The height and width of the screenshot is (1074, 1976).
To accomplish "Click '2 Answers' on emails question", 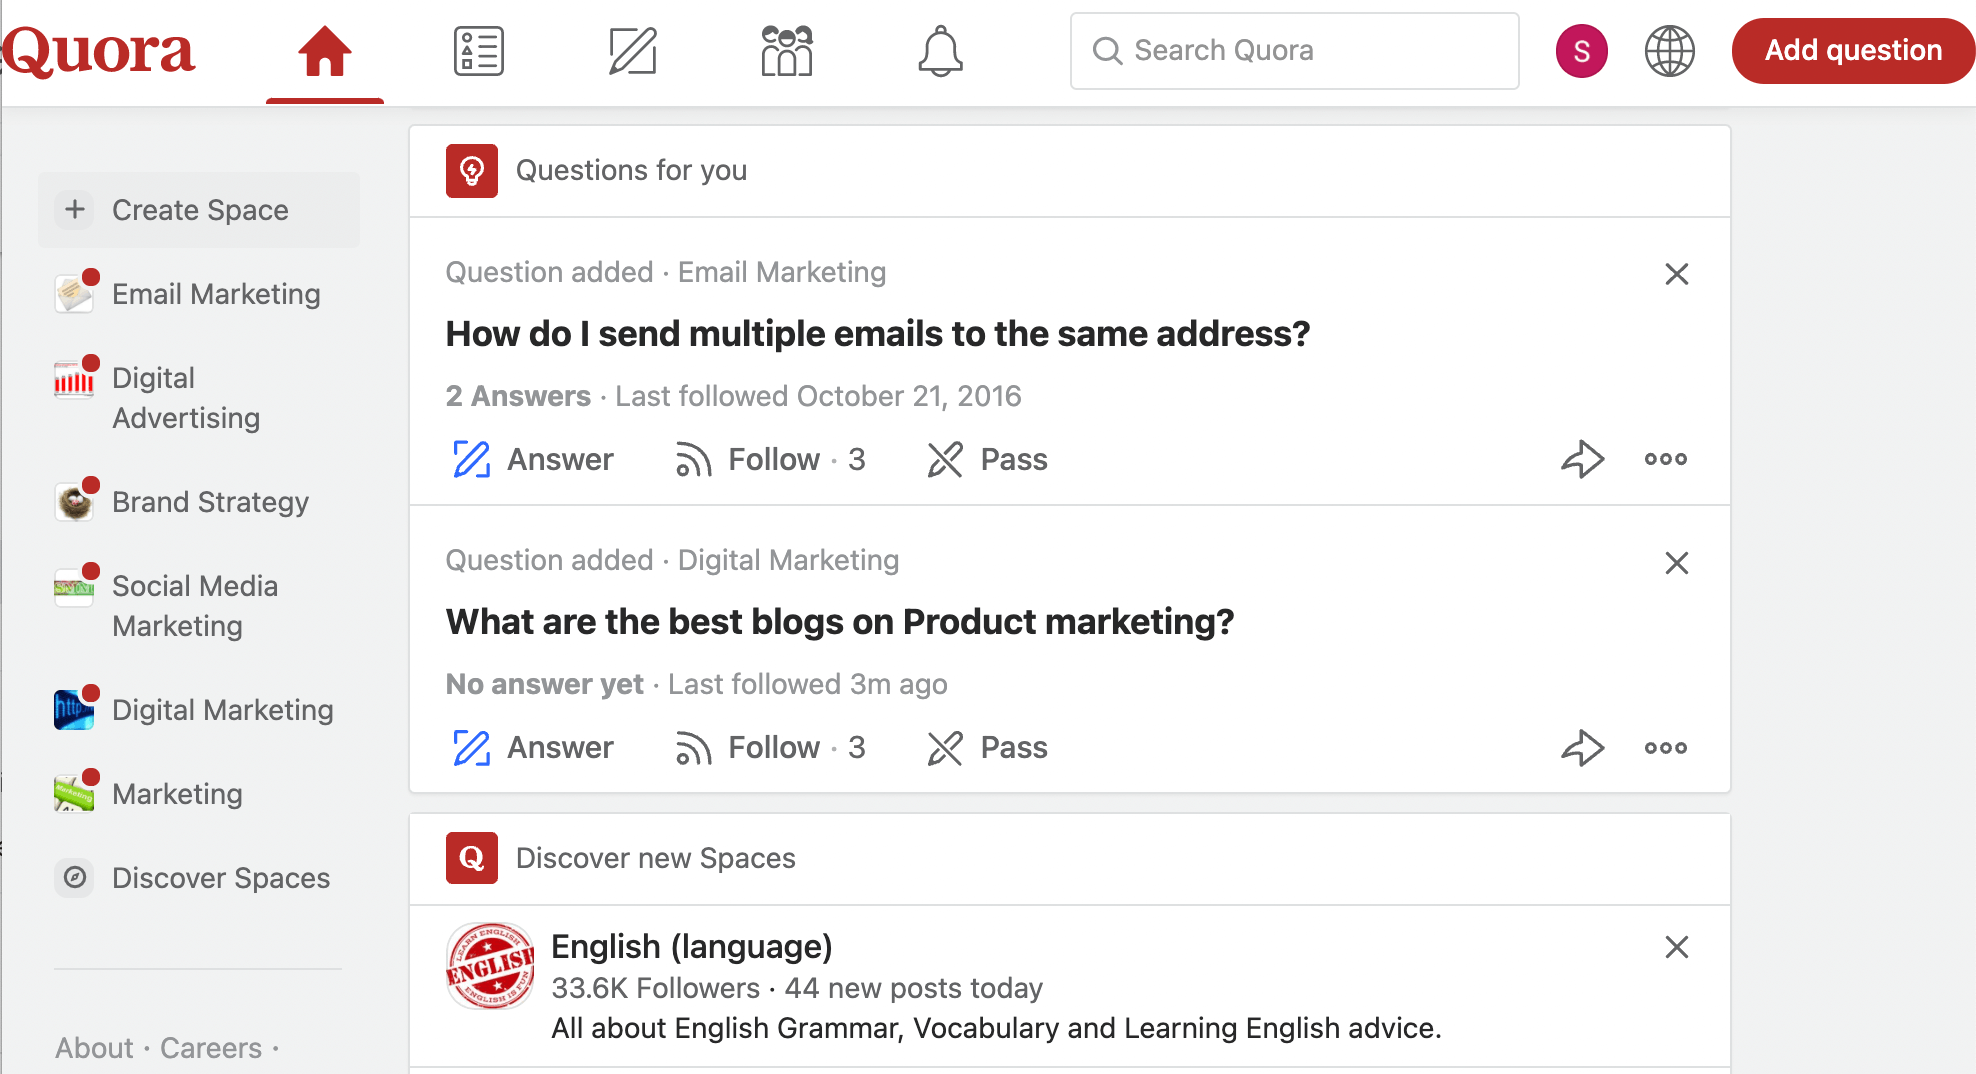I will pyautogui.click(x=518, y=396).
